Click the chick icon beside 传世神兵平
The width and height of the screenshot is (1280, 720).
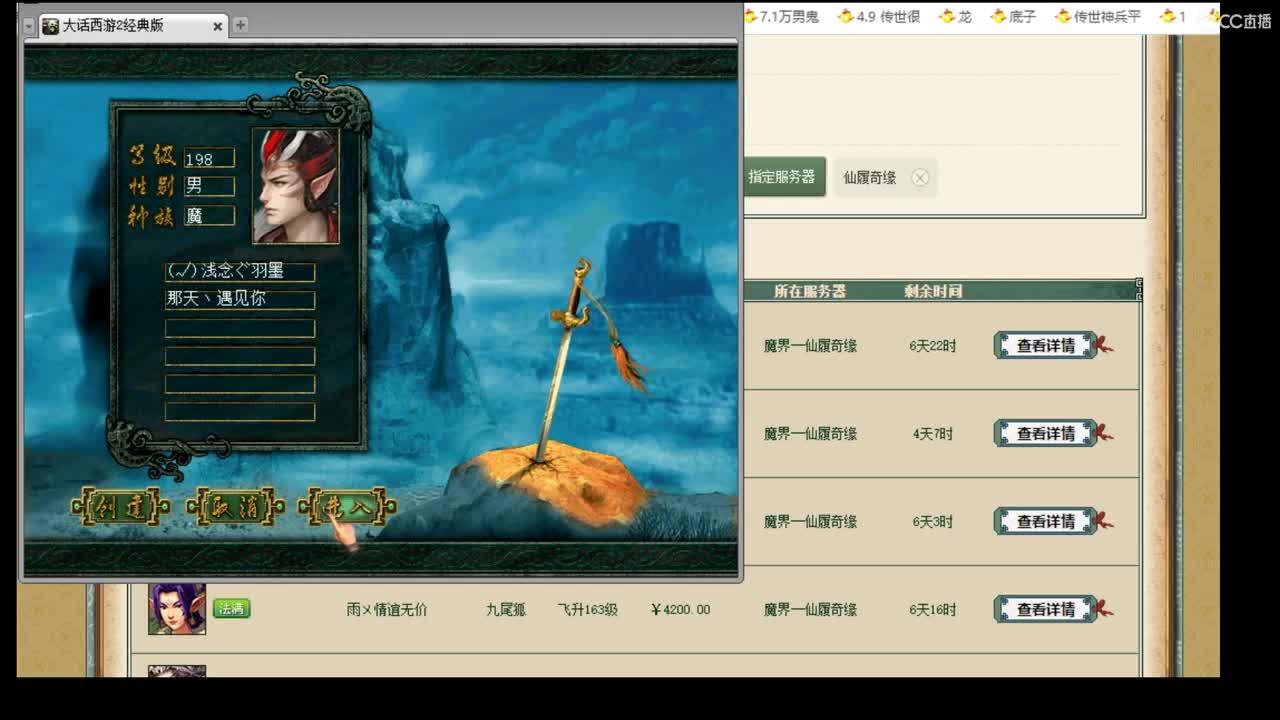[x=1063, y=16]
